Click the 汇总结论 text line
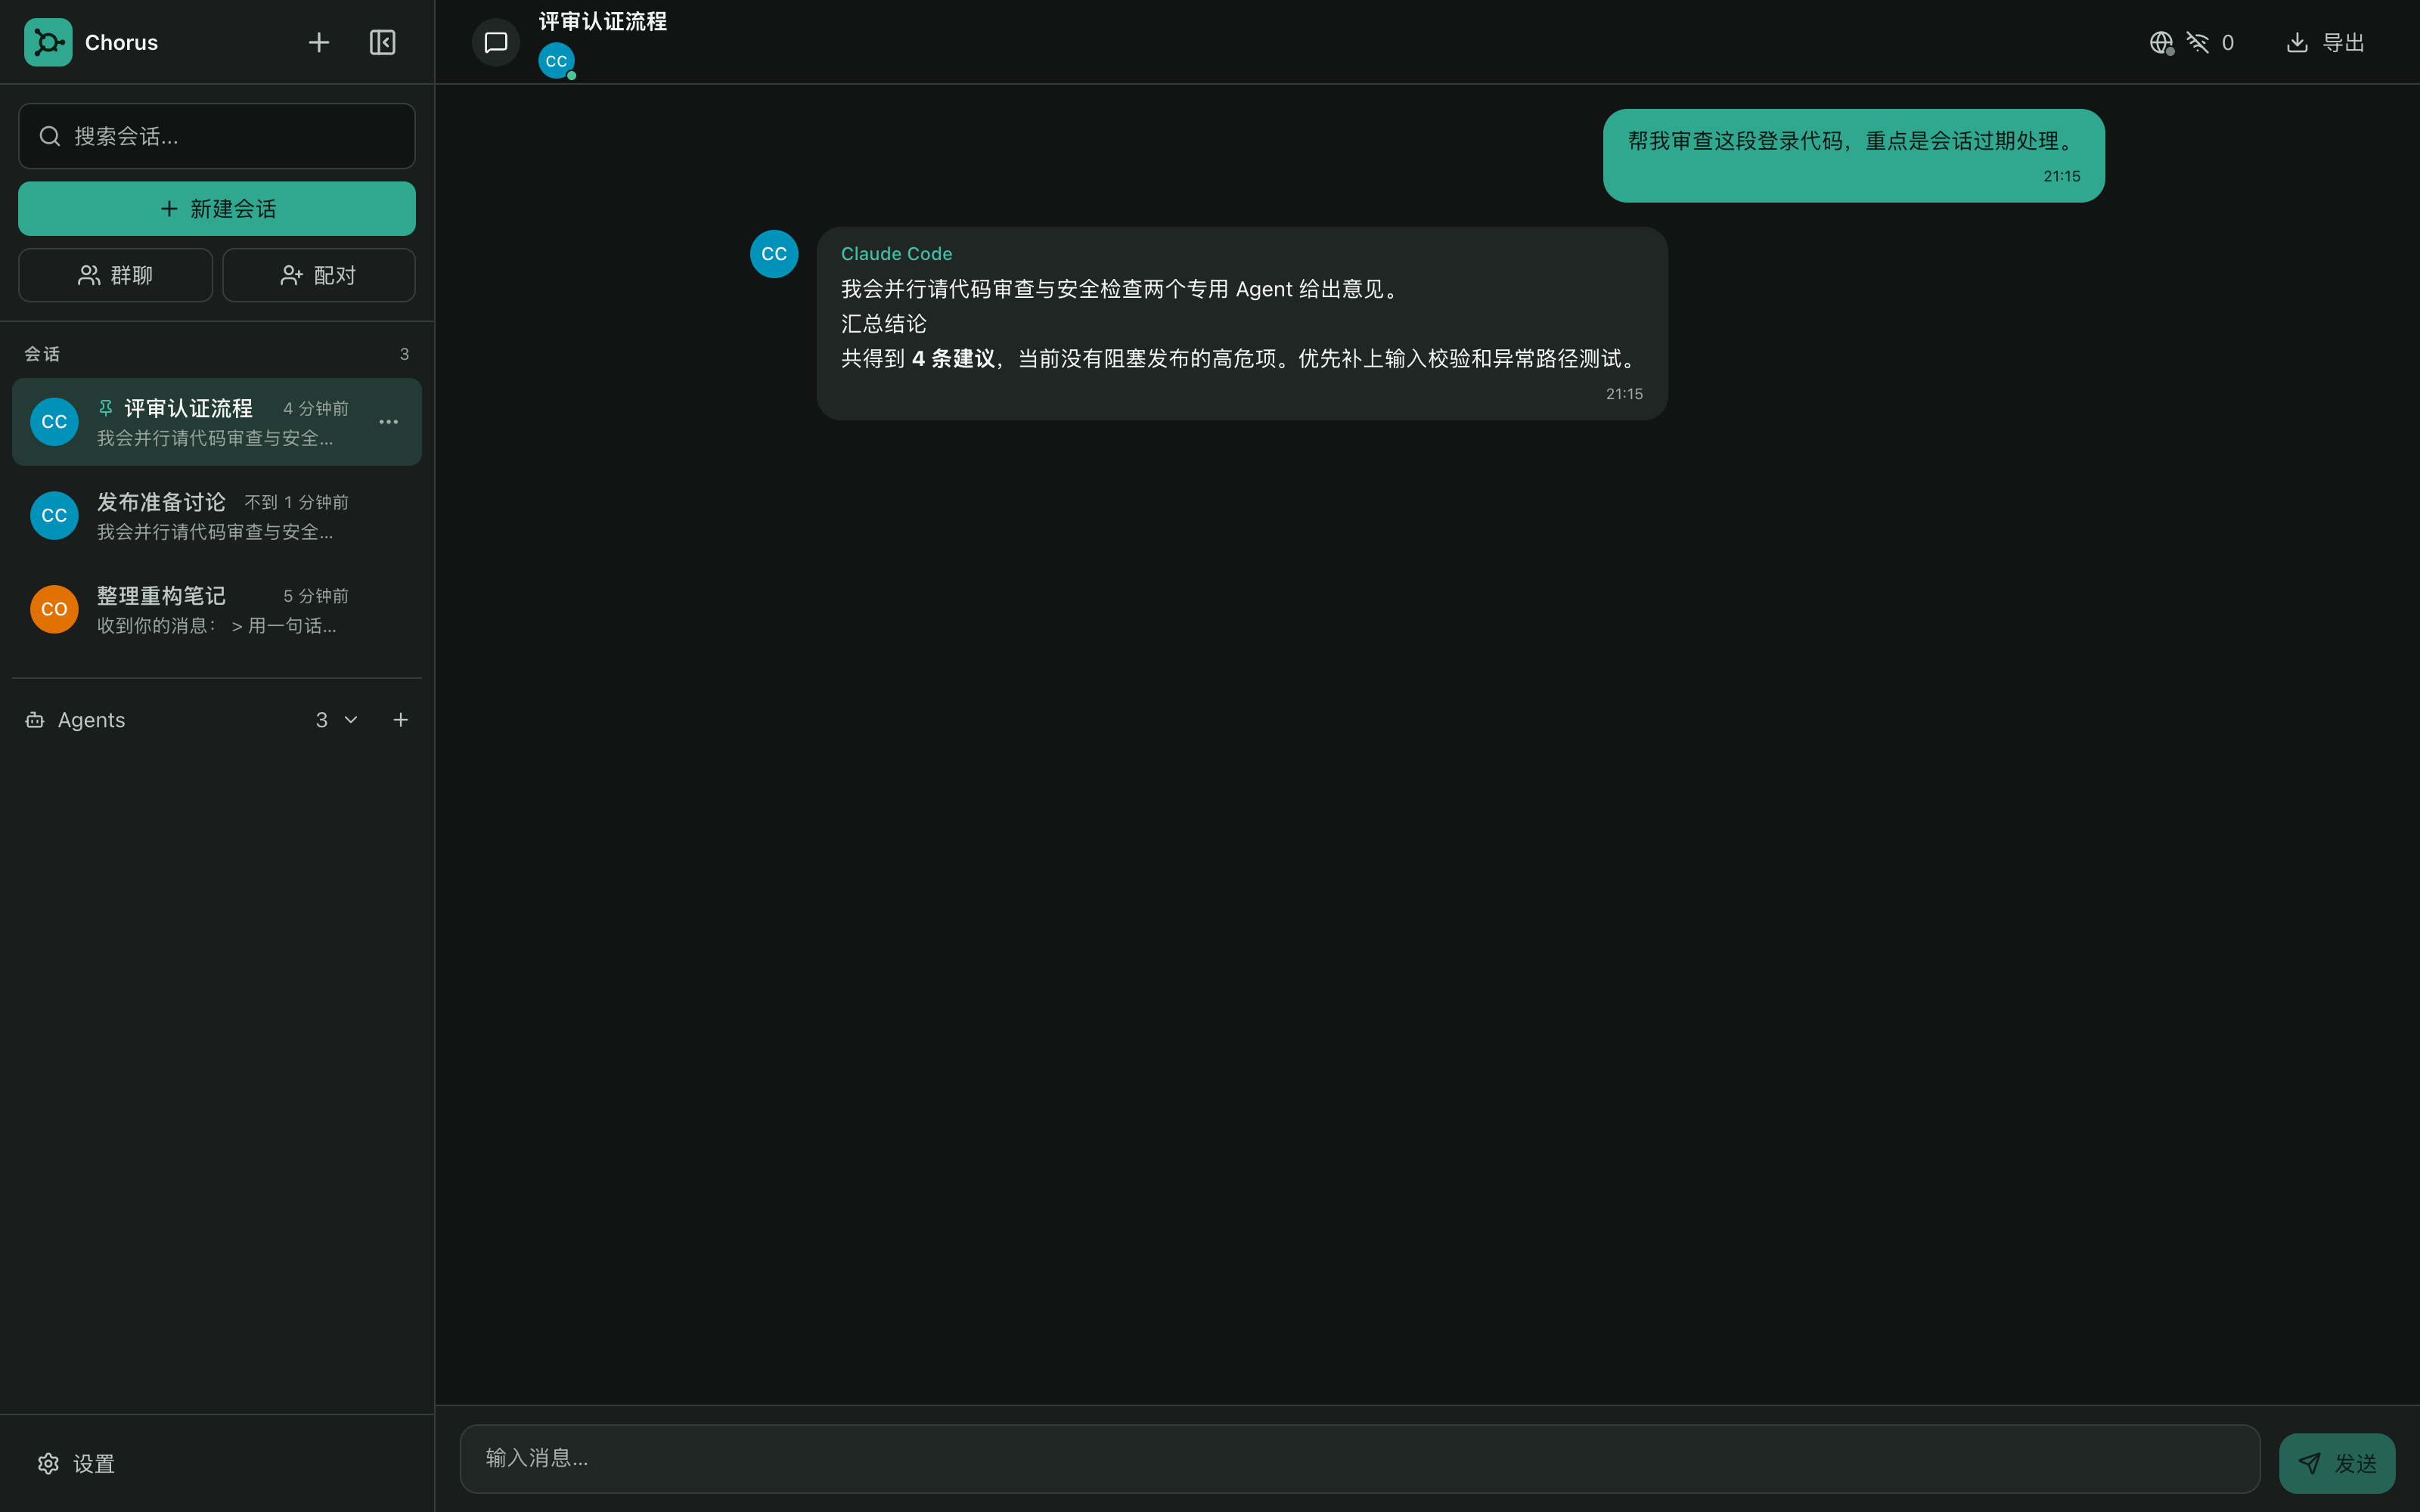Screen dimensions: 2420x1512 click(884, 324)
